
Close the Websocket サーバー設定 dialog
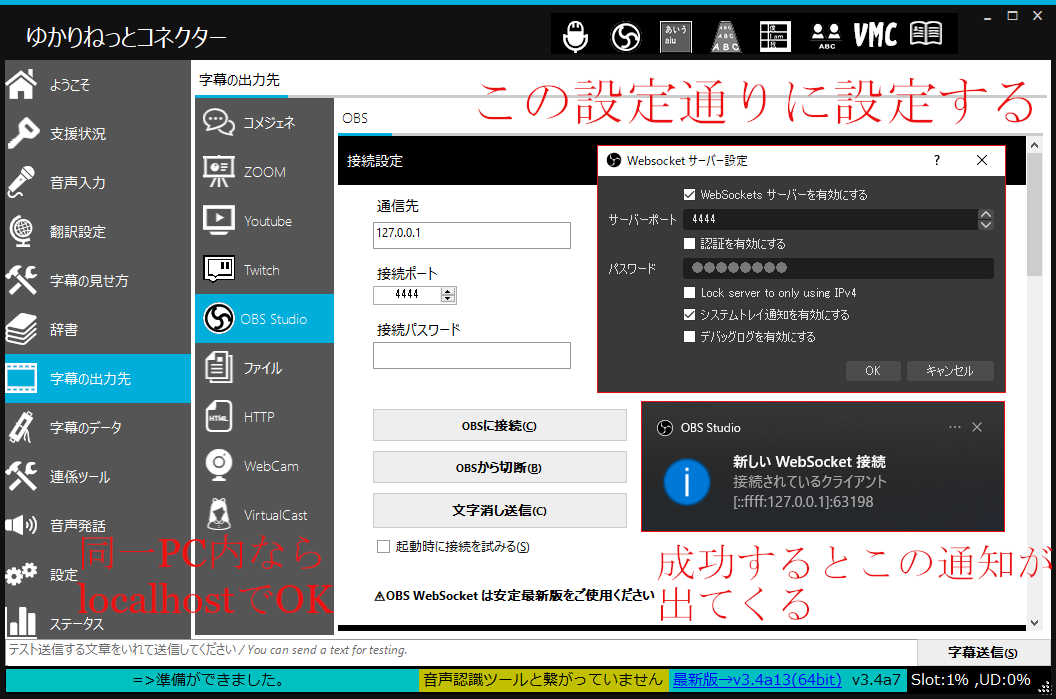pyautogui.click(x=982, y=160)
